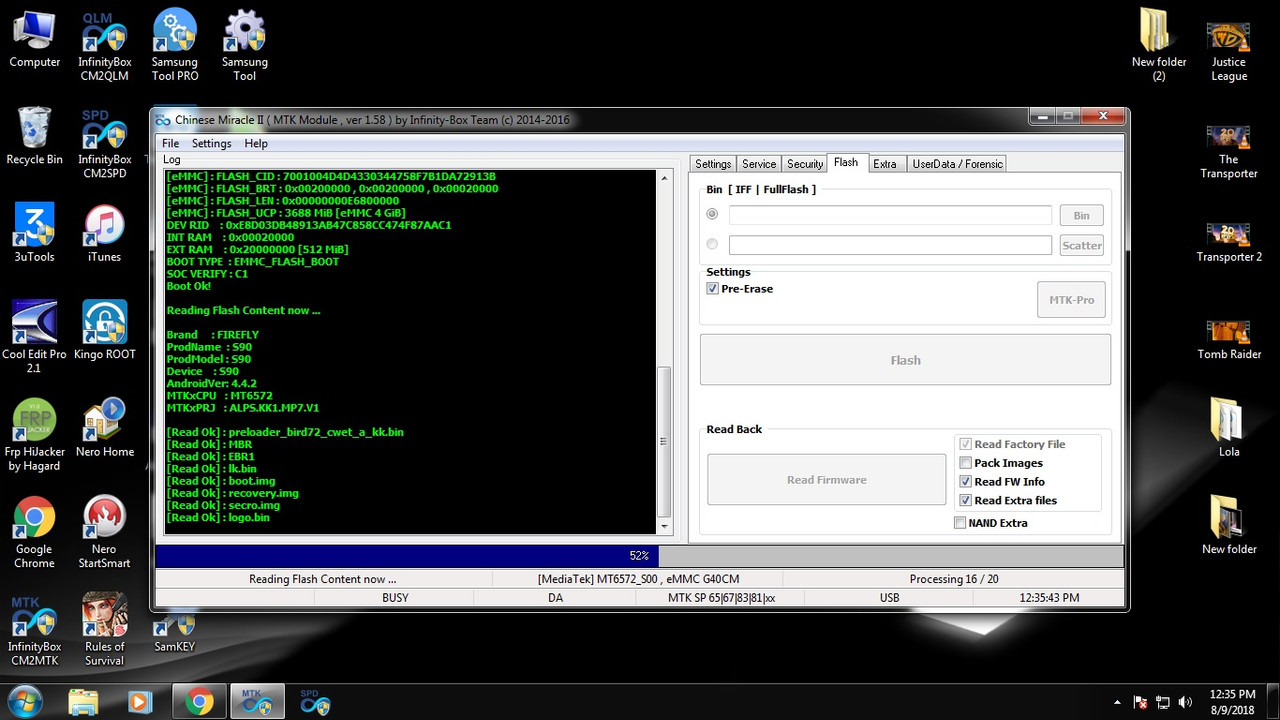This screenshot has width=1280, height=720.
Task: Open Help menu
Action: click(256, 144)
